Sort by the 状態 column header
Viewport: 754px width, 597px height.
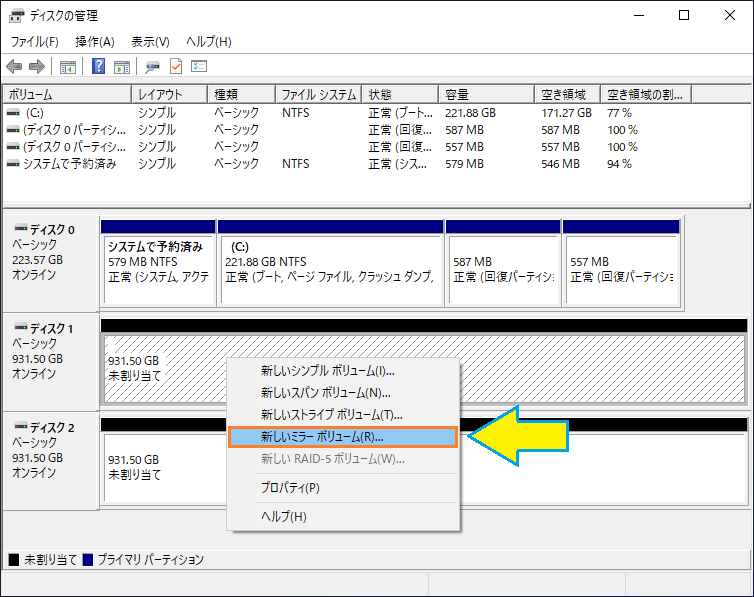point(401,94)
